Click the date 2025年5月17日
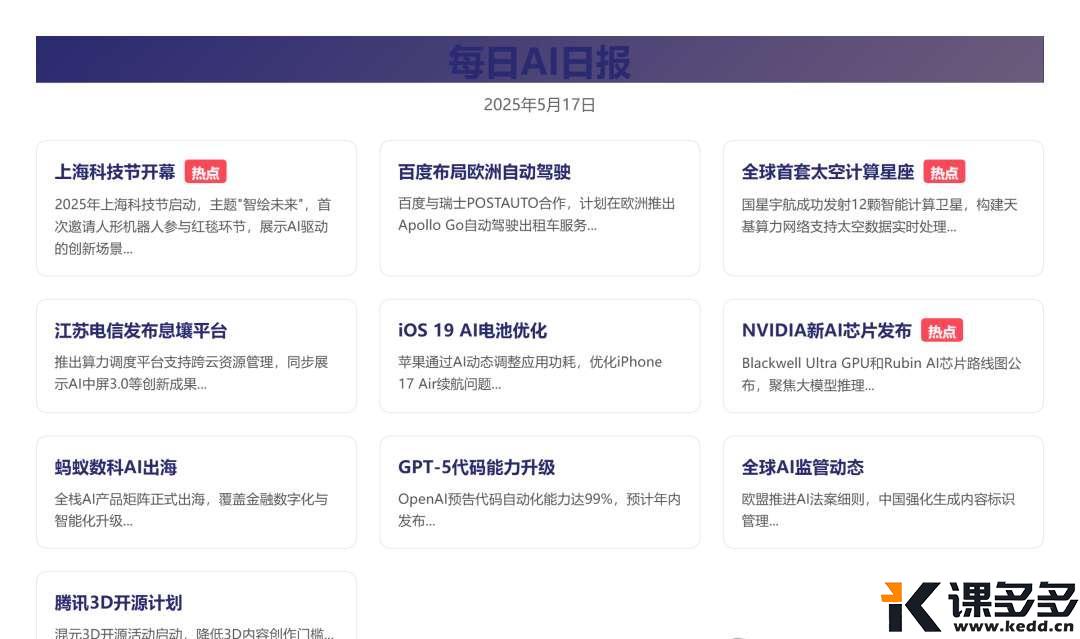The image size is (1080, 639). click(x=539, y=105)
